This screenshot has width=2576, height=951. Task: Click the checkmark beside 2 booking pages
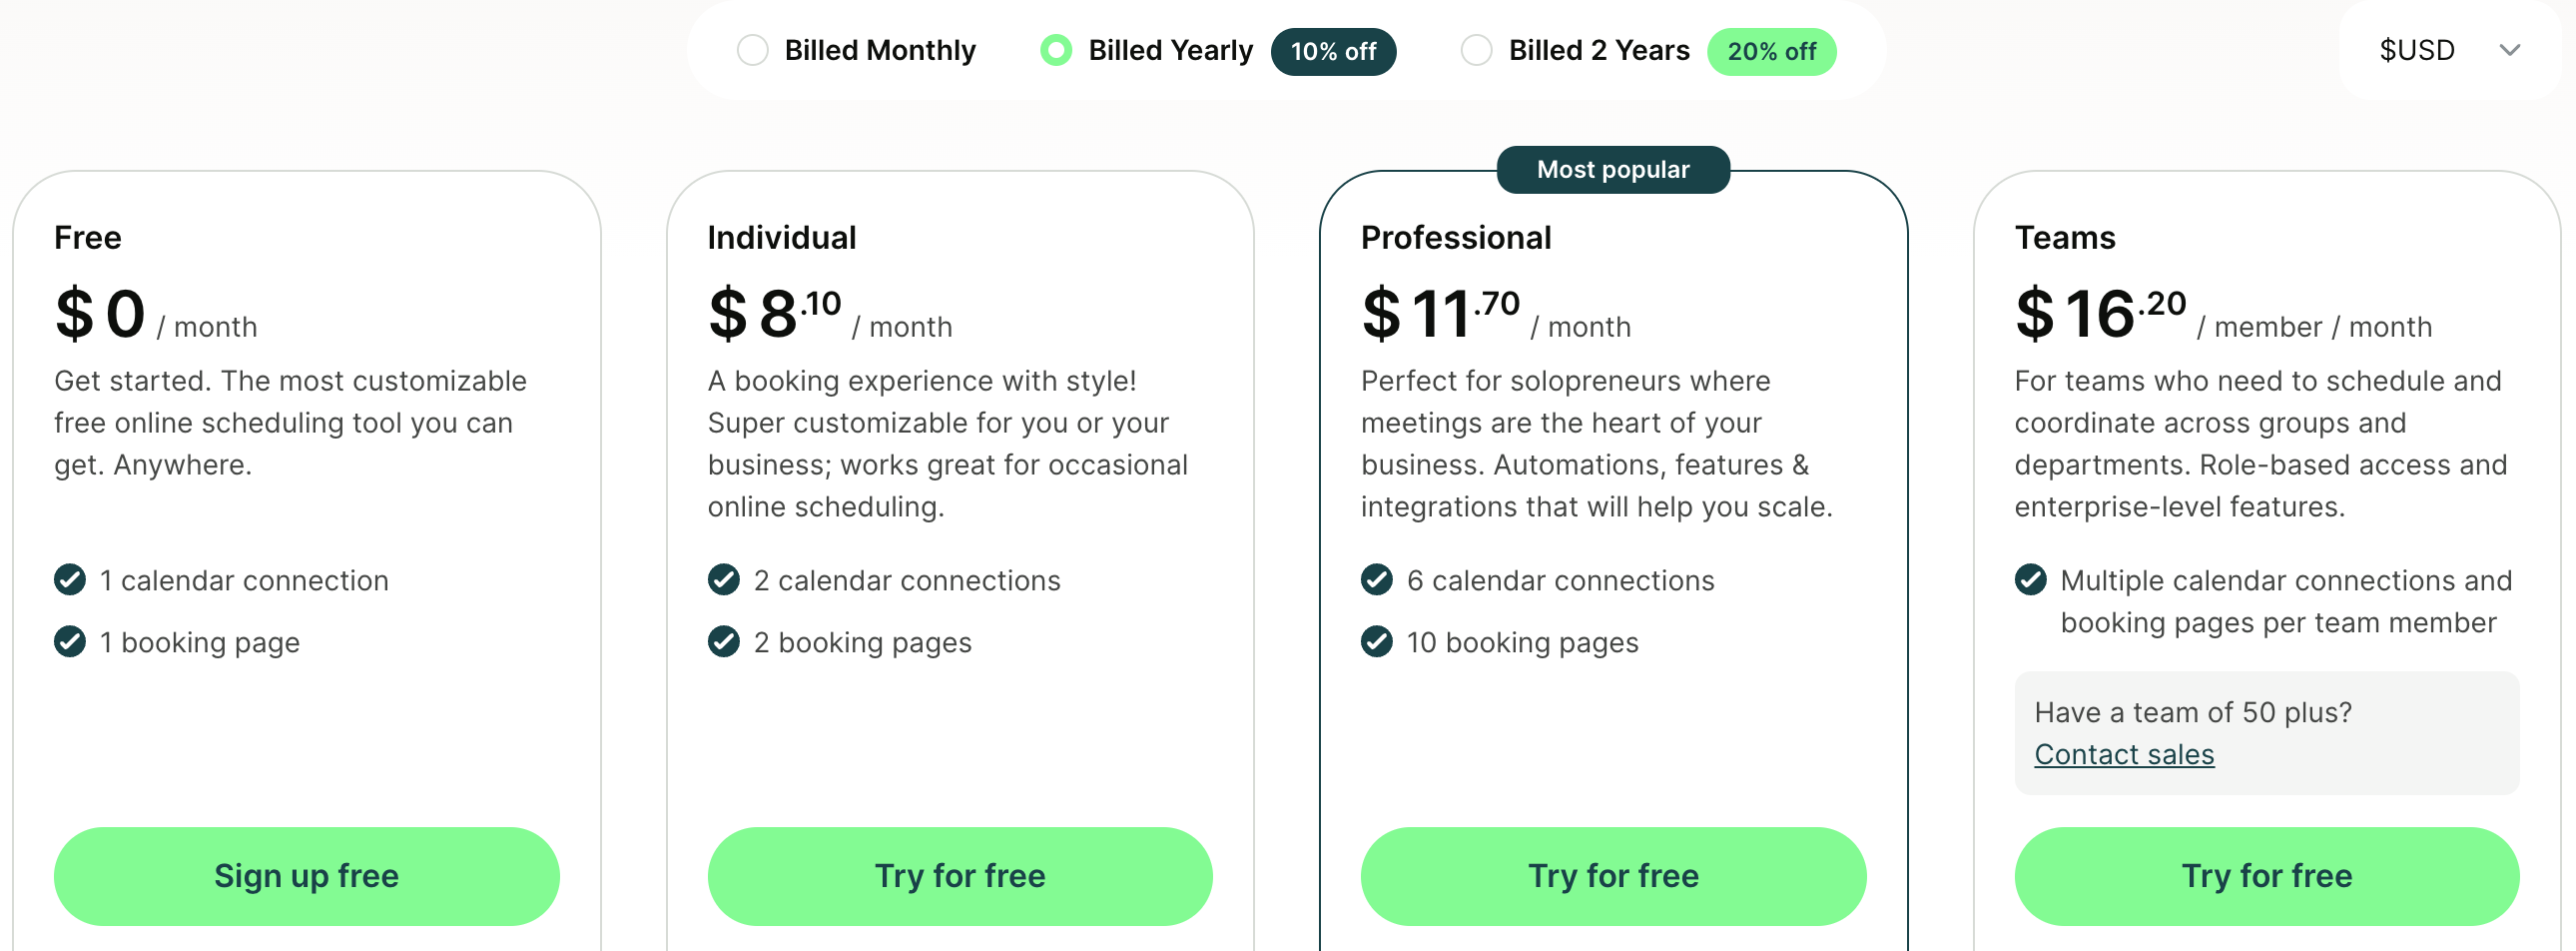pyautogui.click(x=723, y=642)
